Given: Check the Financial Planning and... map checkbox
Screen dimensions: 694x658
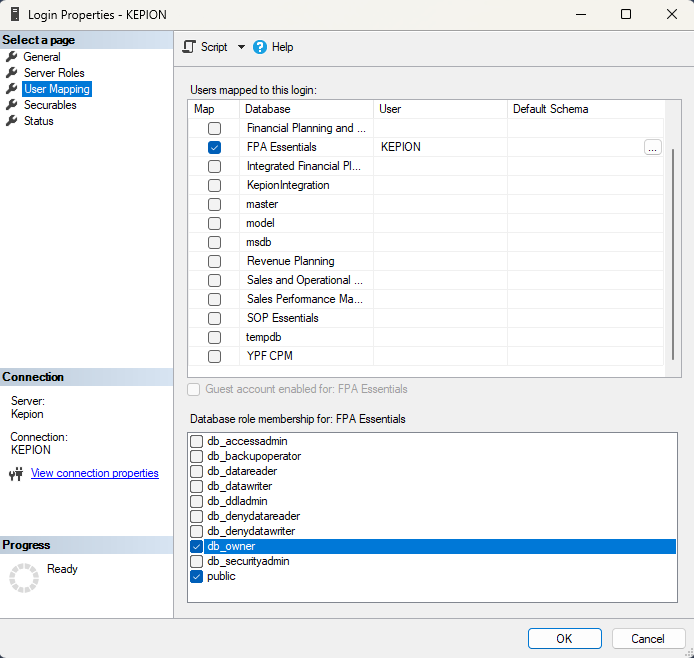Looking at the screenshot, I should pyautogui.click(x=214, y=128).
